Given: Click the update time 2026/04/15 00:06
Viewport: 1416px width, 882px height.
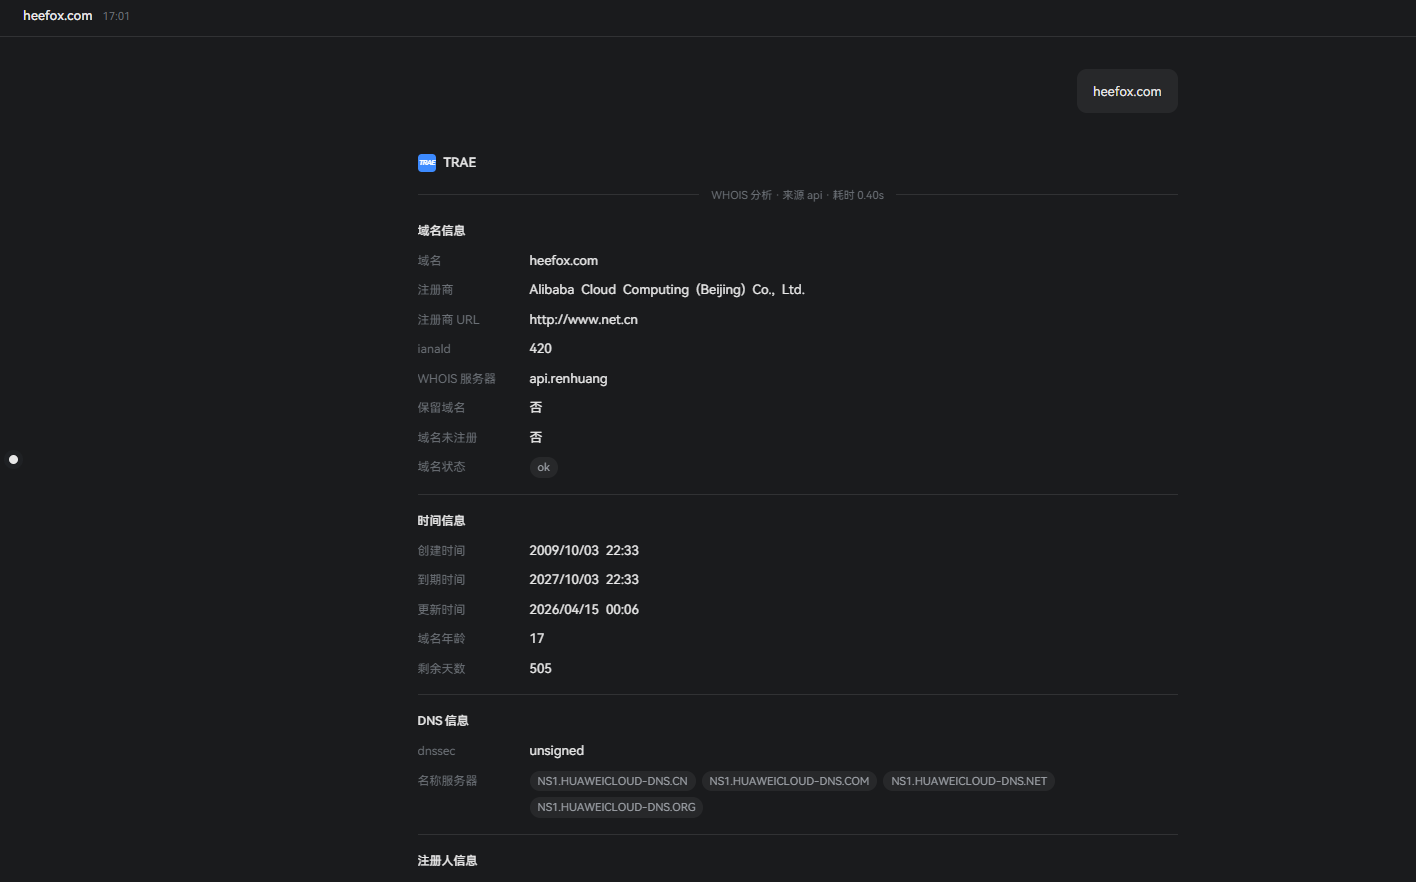Looking at the screenshot, I should click(x=584, y=610).
